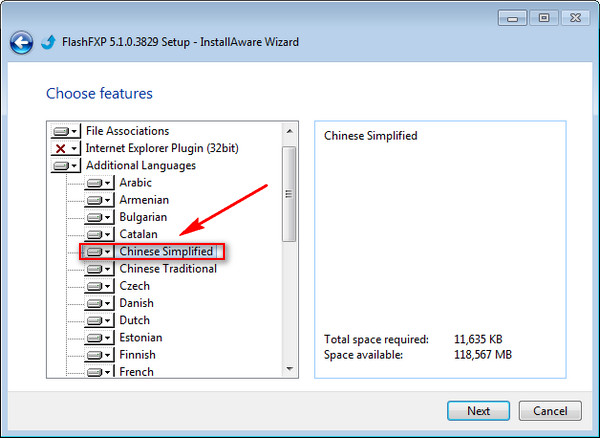This screenshot has width=600, height=438.
Task: Click the File Associations drive icon
Action: click(61, 131)
